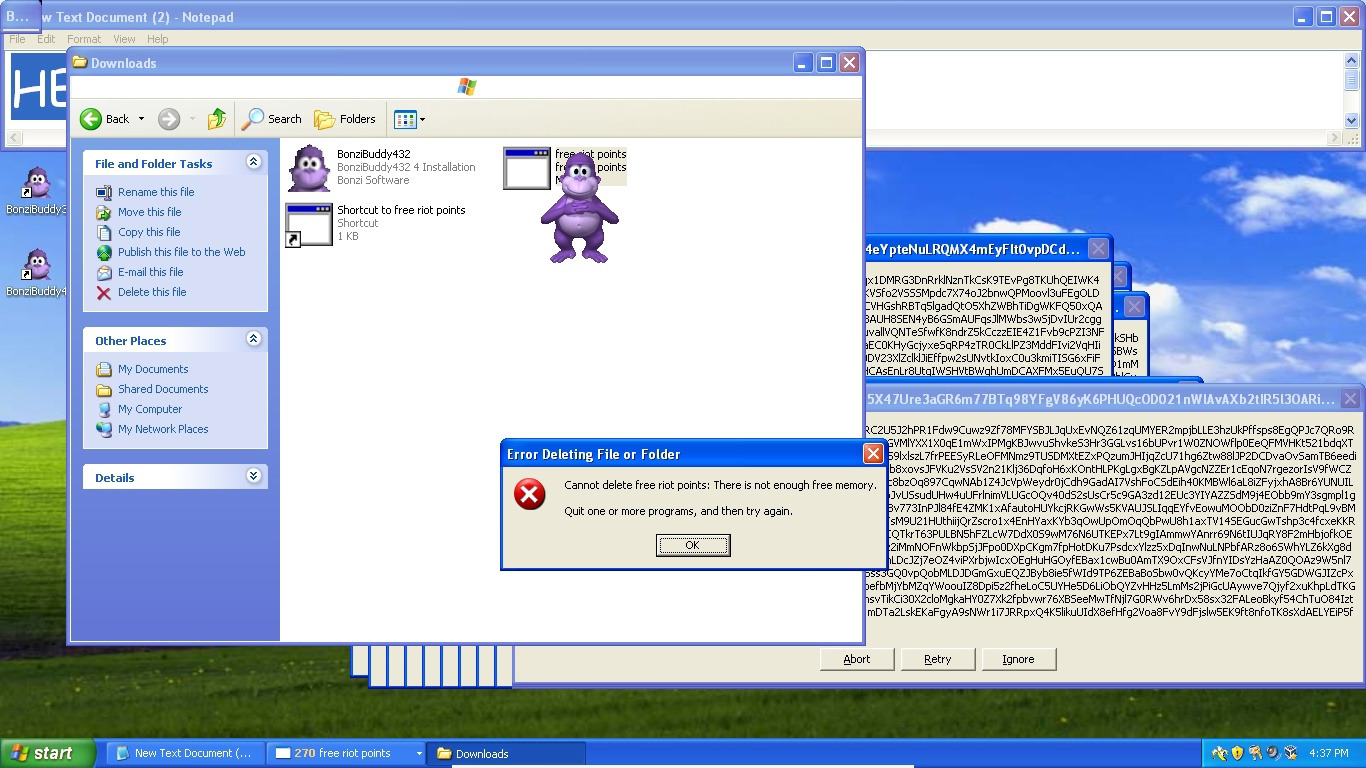
Task: Go Back in the Downloads window
Action: (x=104, y=119)
